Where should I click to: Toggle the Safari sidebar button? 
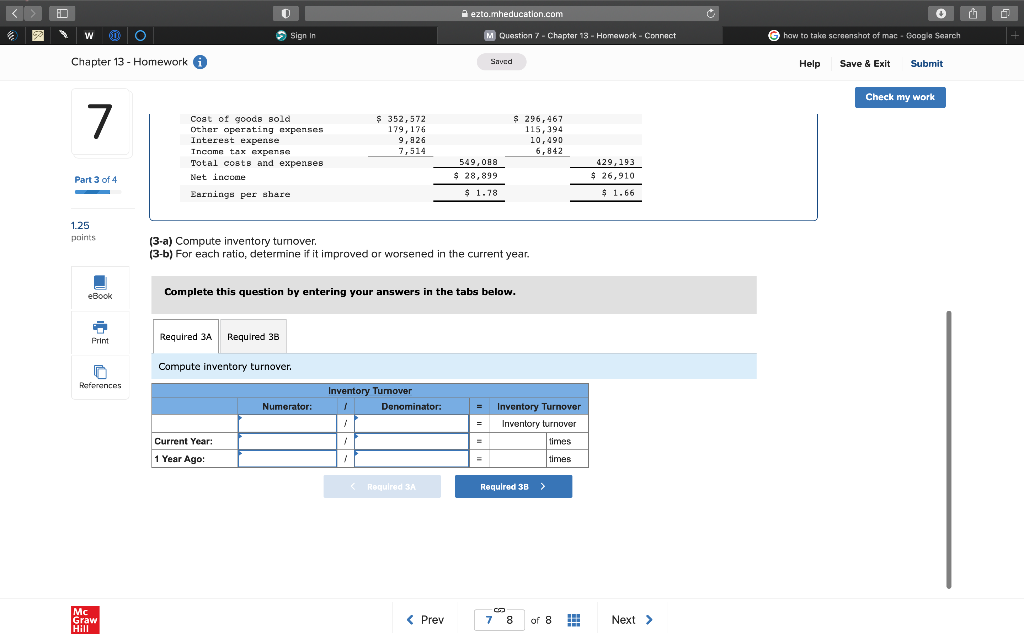[x=62, y=13]
